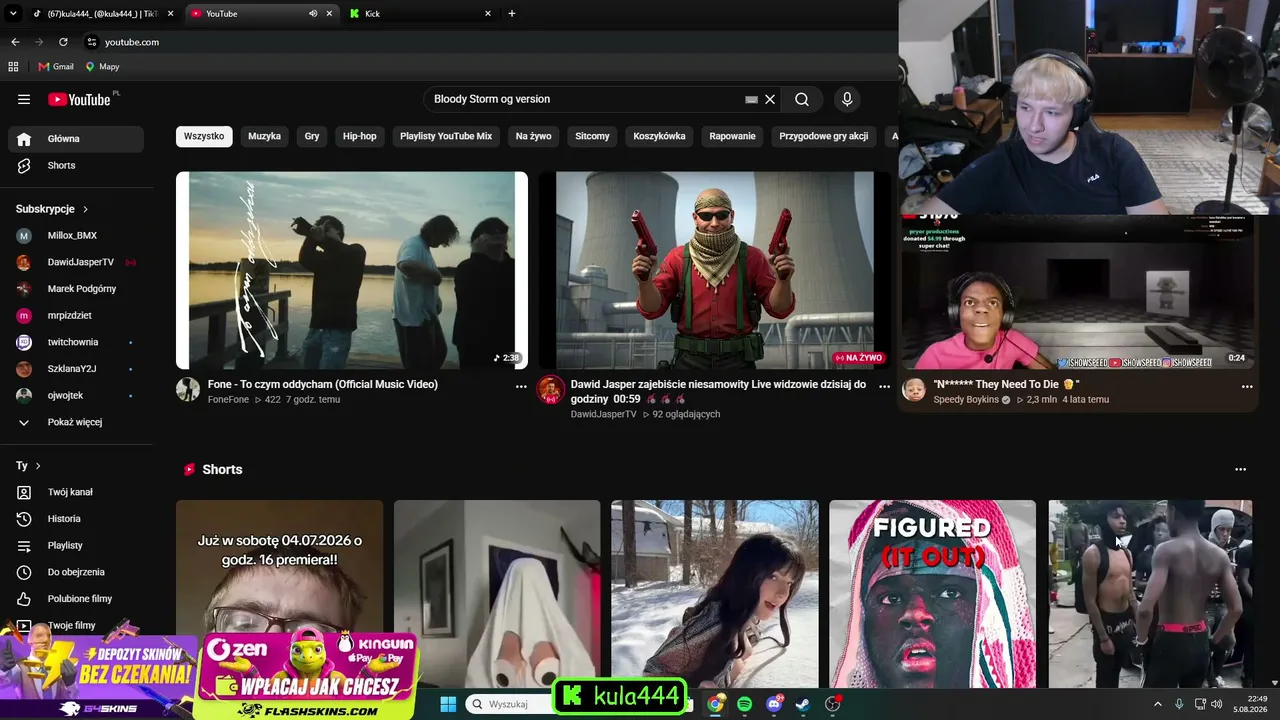Viewport: 1280px width, 720px height.
Task: Start voice search with the microphone
Action: 847,99
